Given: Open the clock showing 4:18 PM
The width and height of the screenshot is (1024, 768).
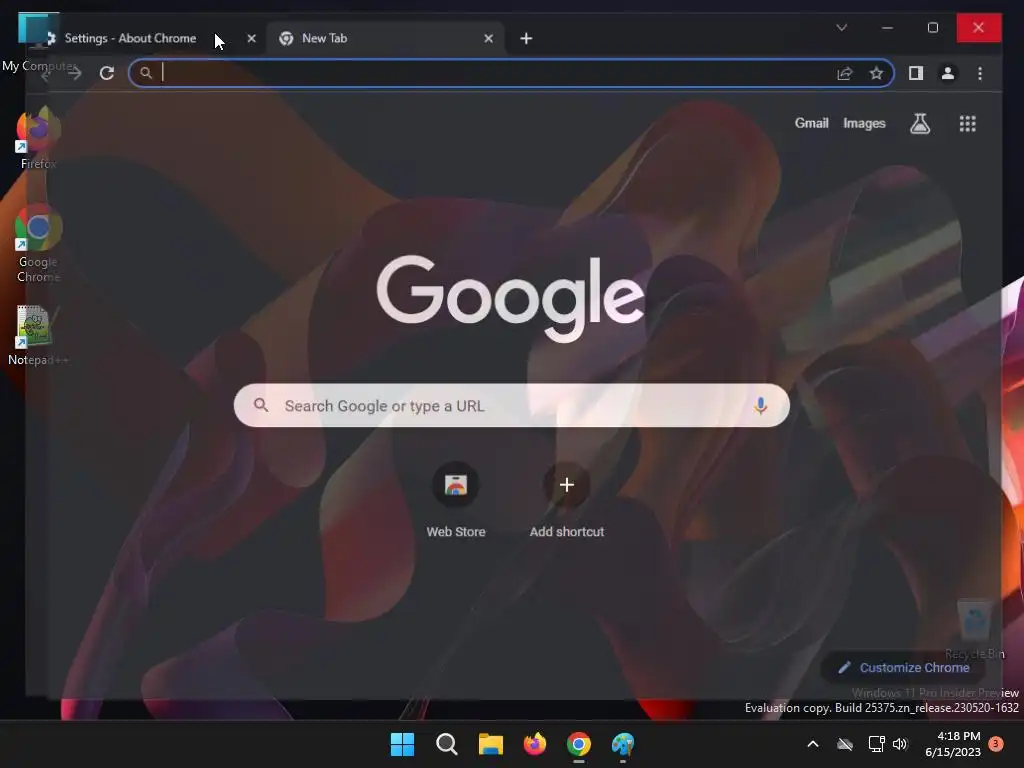Looking at the screenshot, I should click(x=953, y=744).
